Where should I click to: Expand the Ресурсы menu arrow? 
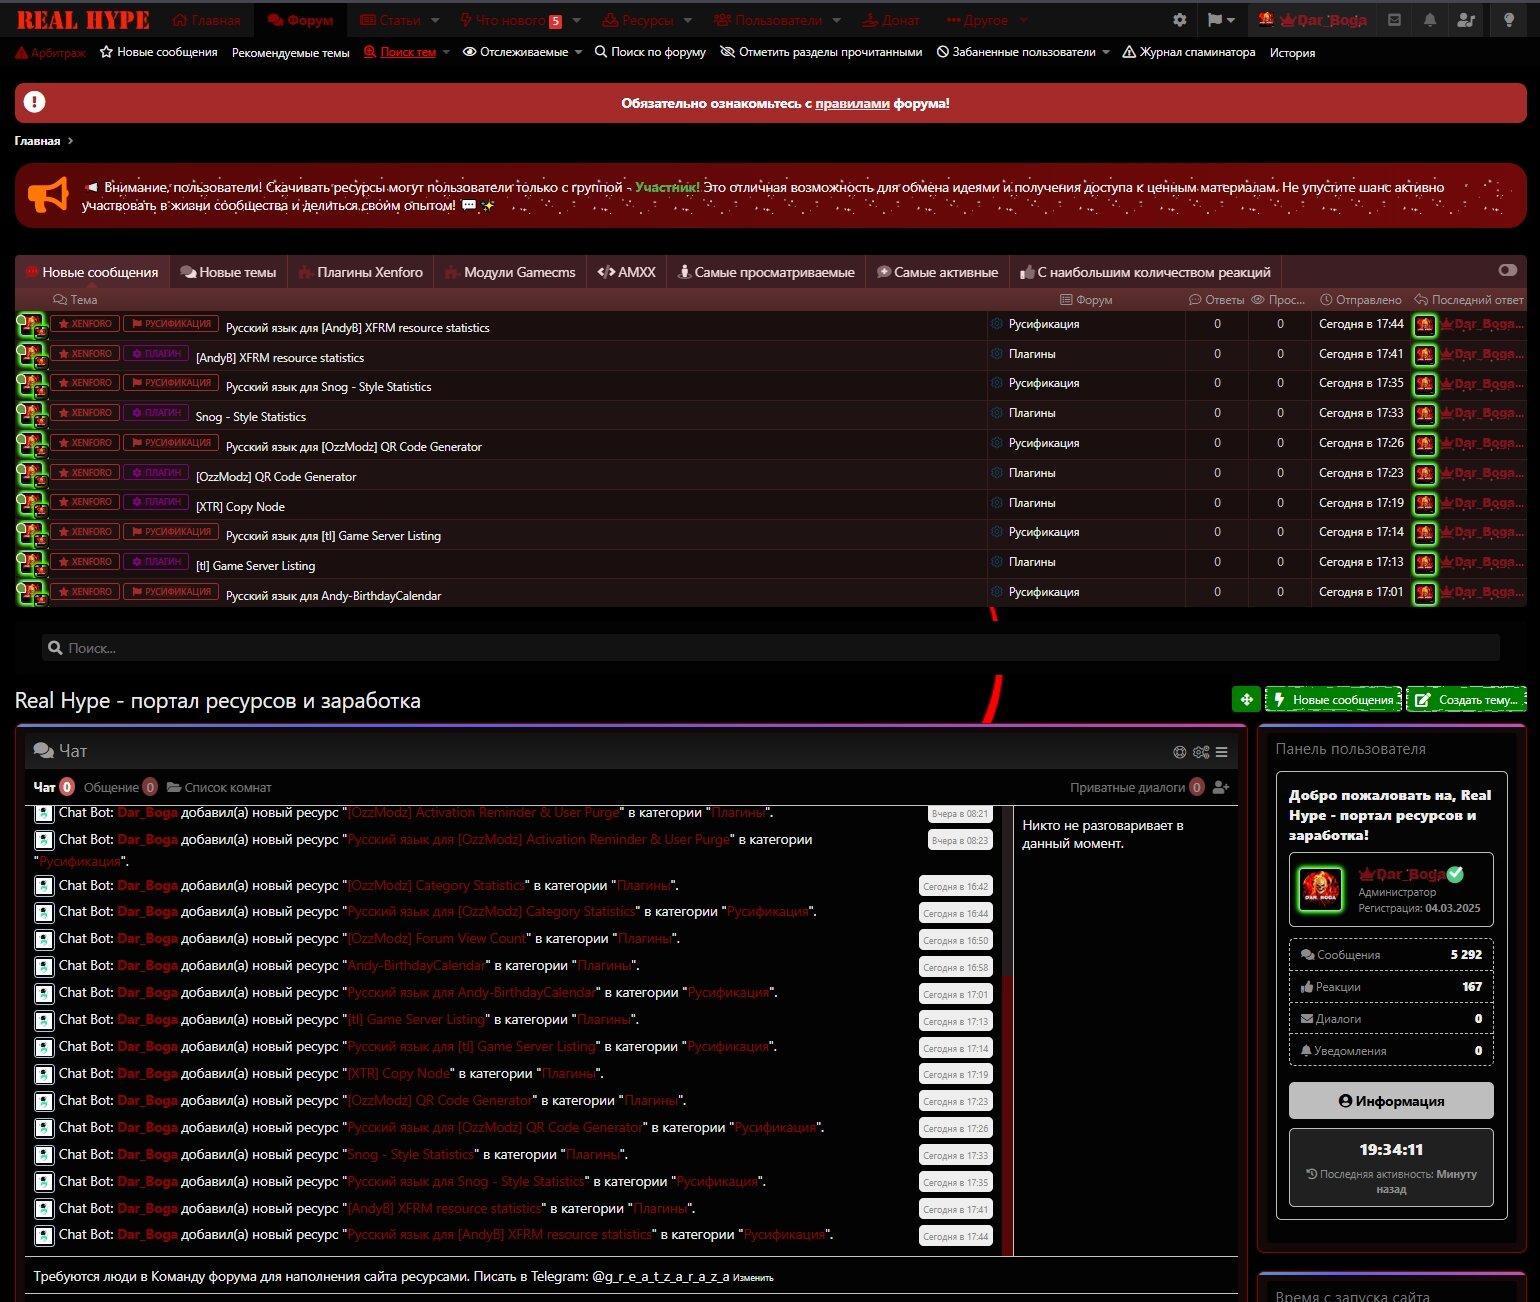(x=688, y=20)
